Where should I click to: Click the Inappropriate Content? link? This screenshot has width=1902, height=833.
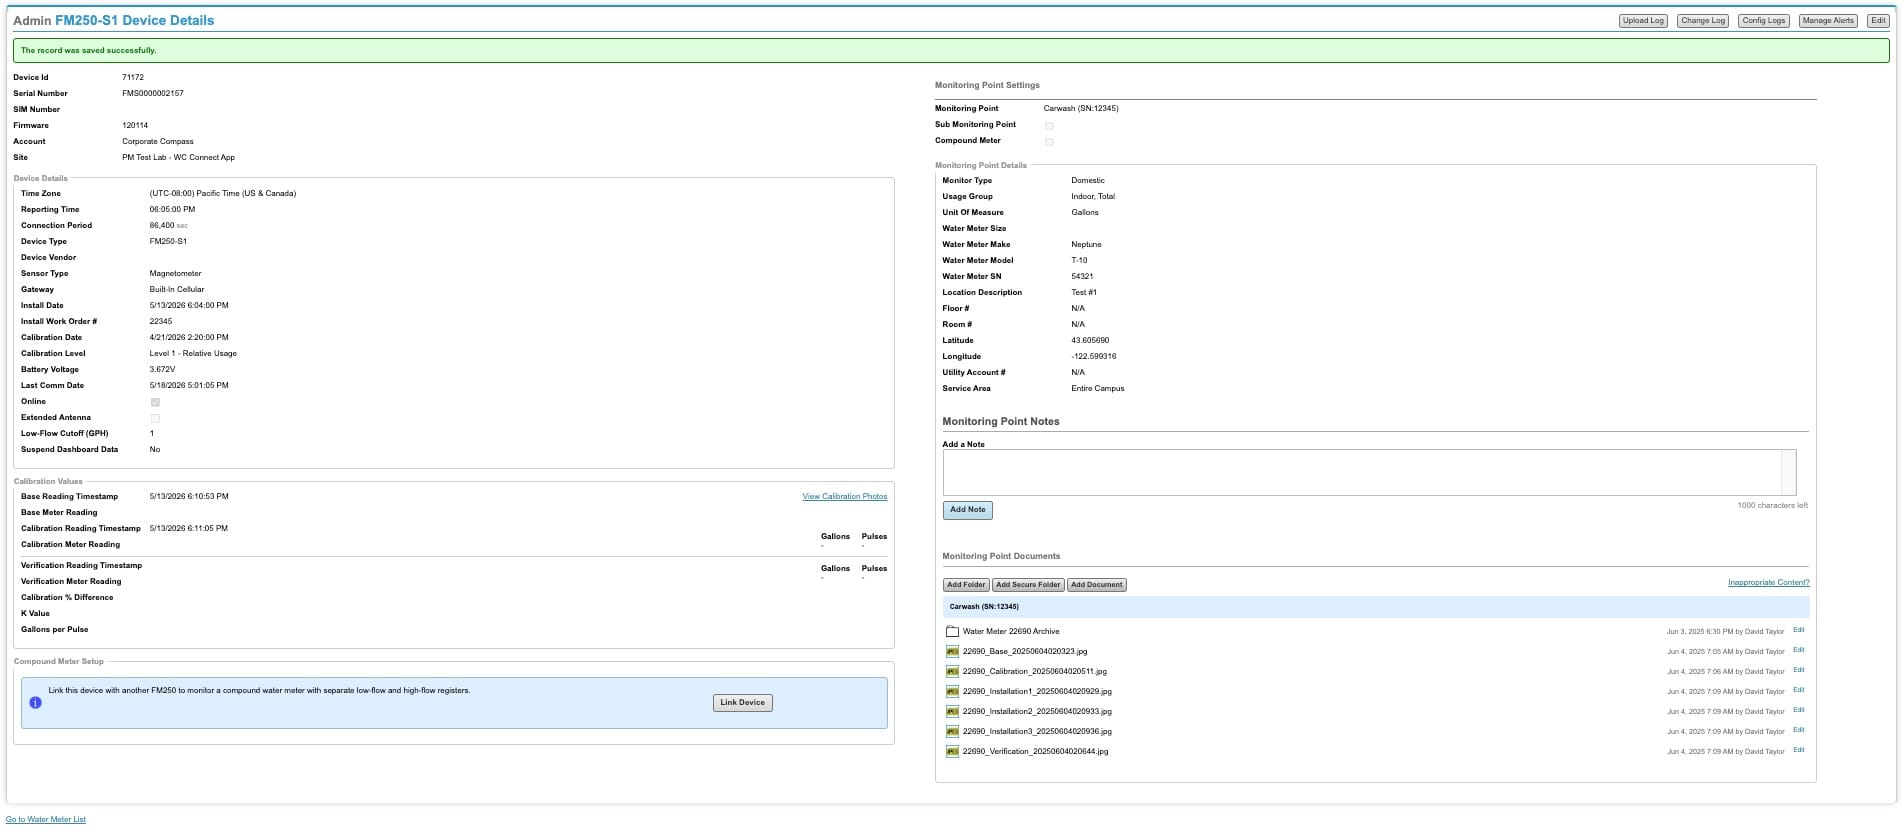pos(1768,583)
